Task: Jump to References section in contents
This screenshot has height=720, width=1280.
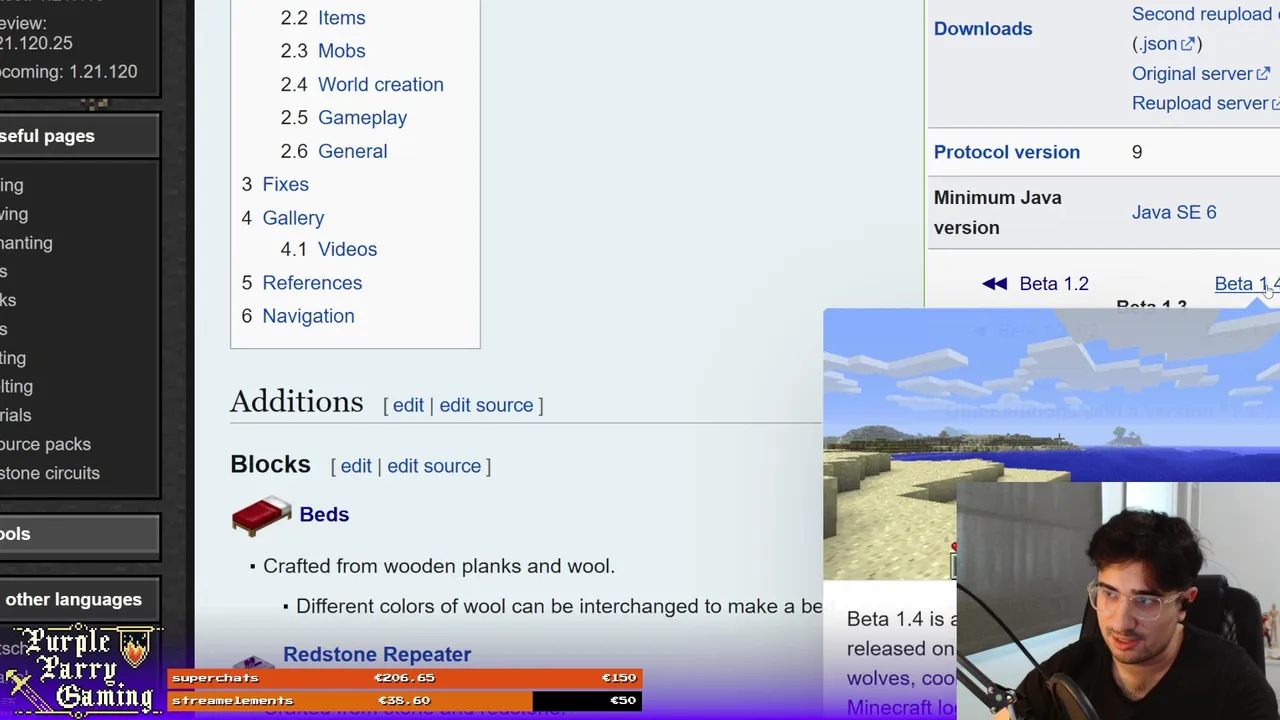Action: tap(312, 283)
